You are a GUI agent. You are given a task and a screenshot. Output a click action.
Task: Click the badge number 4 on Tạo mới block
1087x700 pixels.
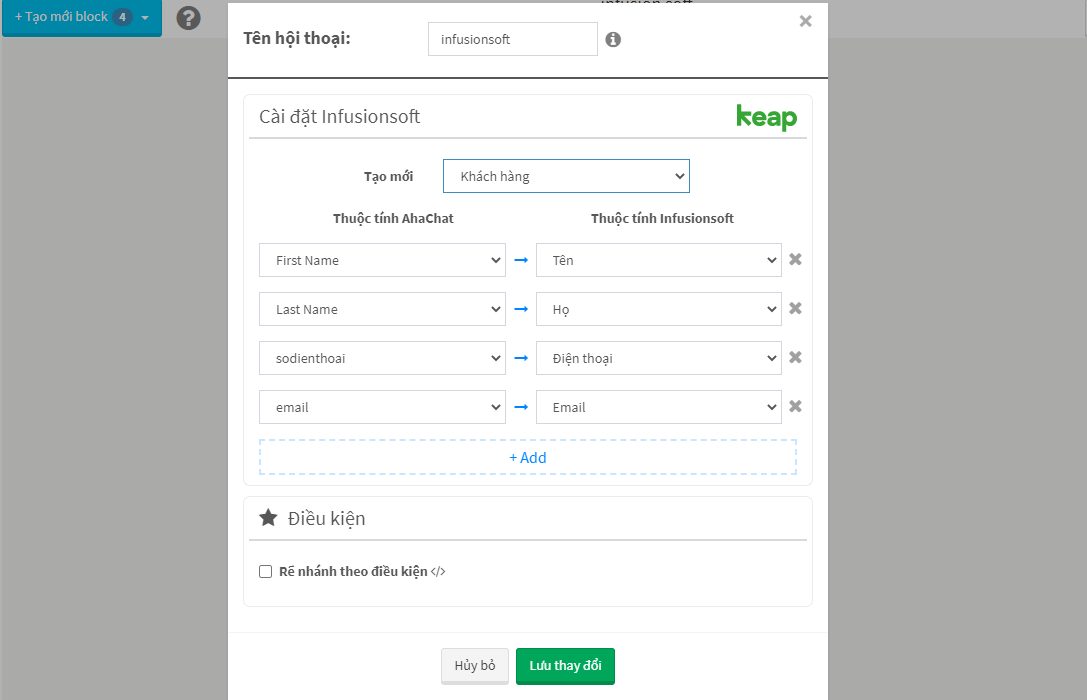123,17
